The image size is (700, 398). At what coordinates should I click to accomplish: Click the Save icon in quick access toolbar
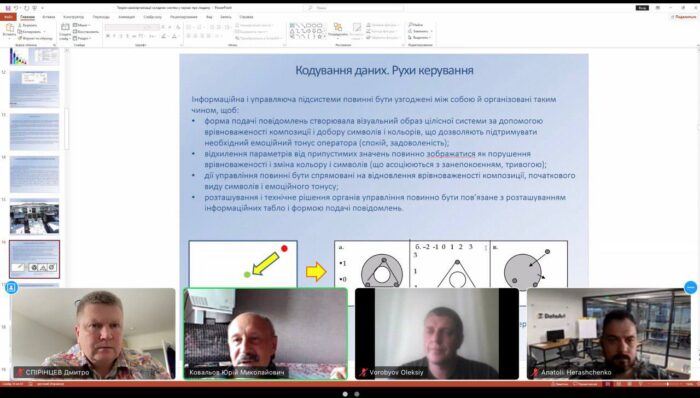coord(8,8)
